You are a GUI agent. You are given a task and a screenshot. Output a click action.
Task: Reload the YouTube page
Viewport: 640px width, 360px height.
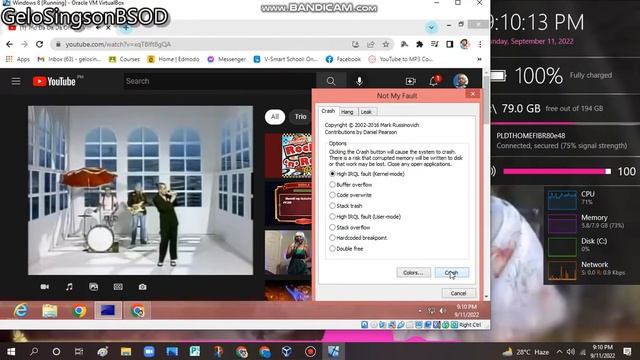pyautogui.click(x=40, y=44)
